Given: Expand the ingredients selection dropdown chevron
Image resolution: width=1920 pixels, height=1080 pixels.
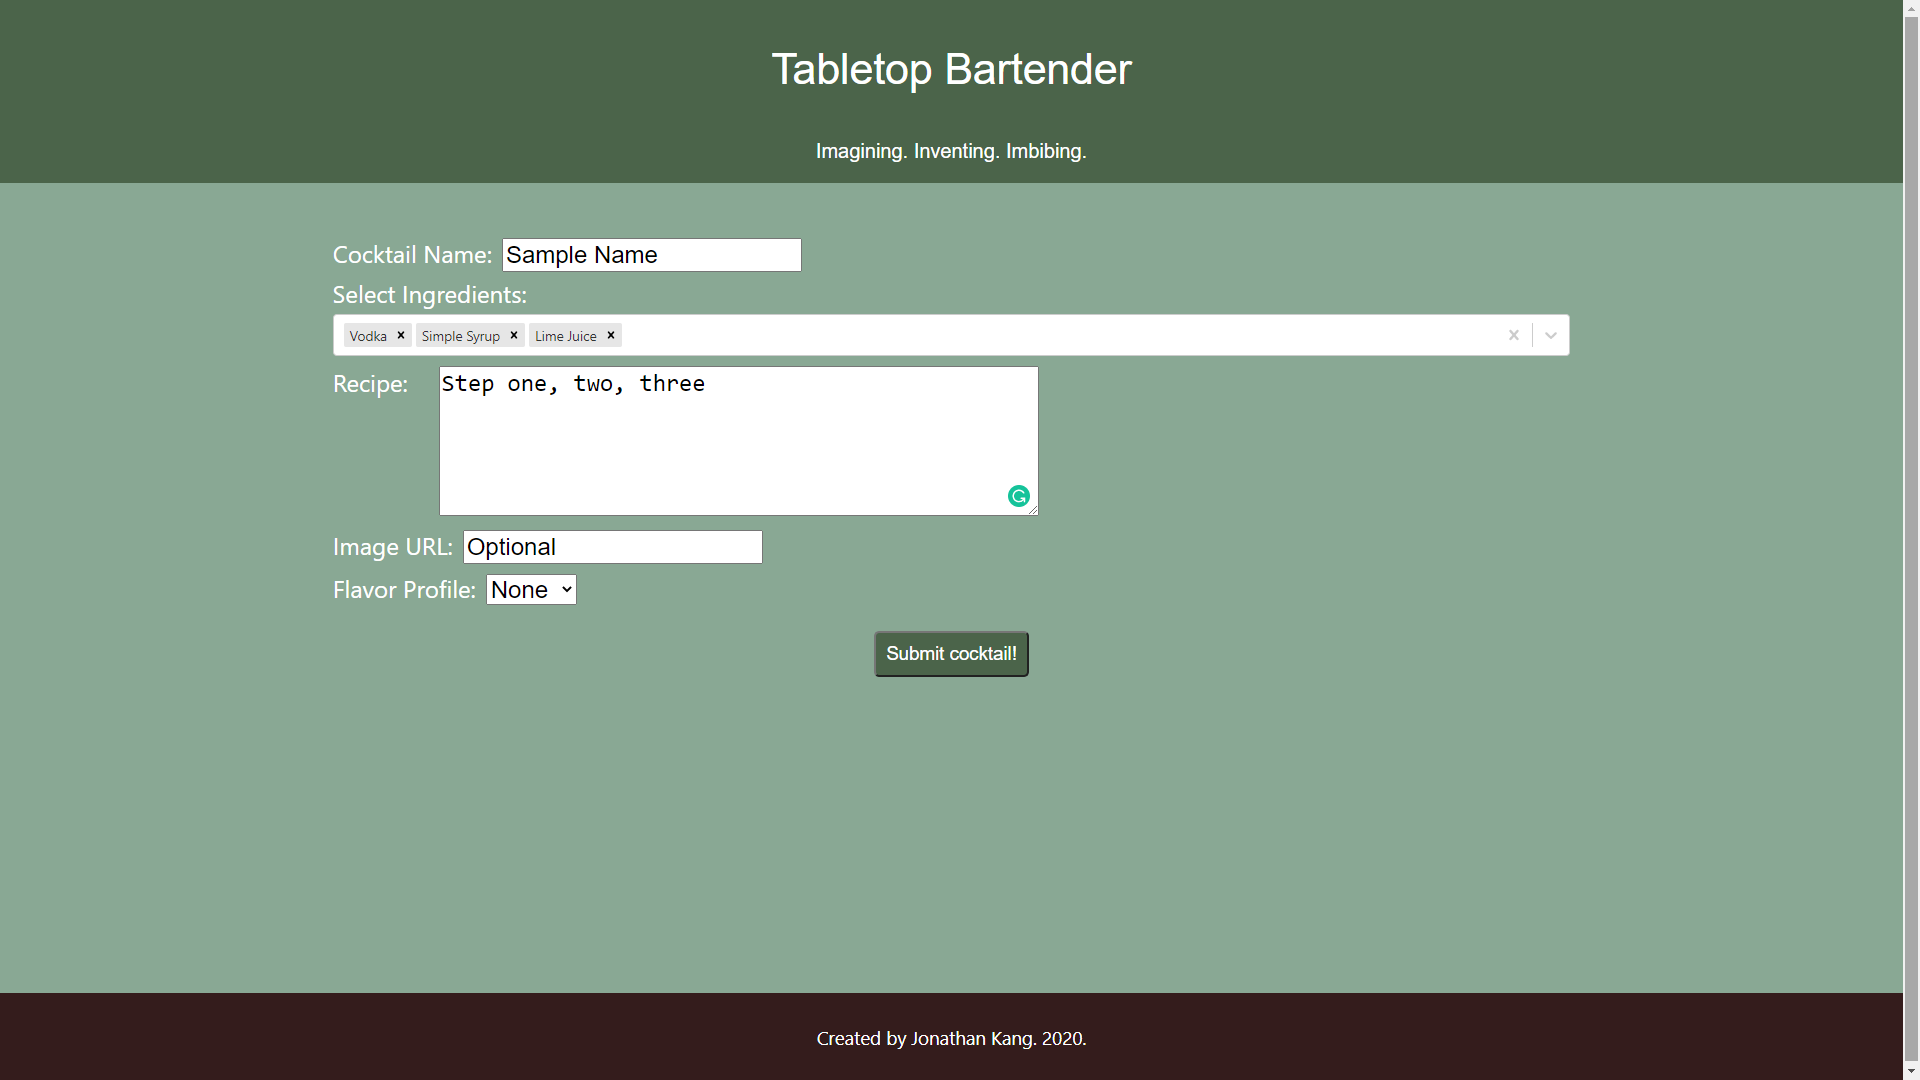Looking at the screenshot, I should pyautogui.click(x=1550, y=335).
